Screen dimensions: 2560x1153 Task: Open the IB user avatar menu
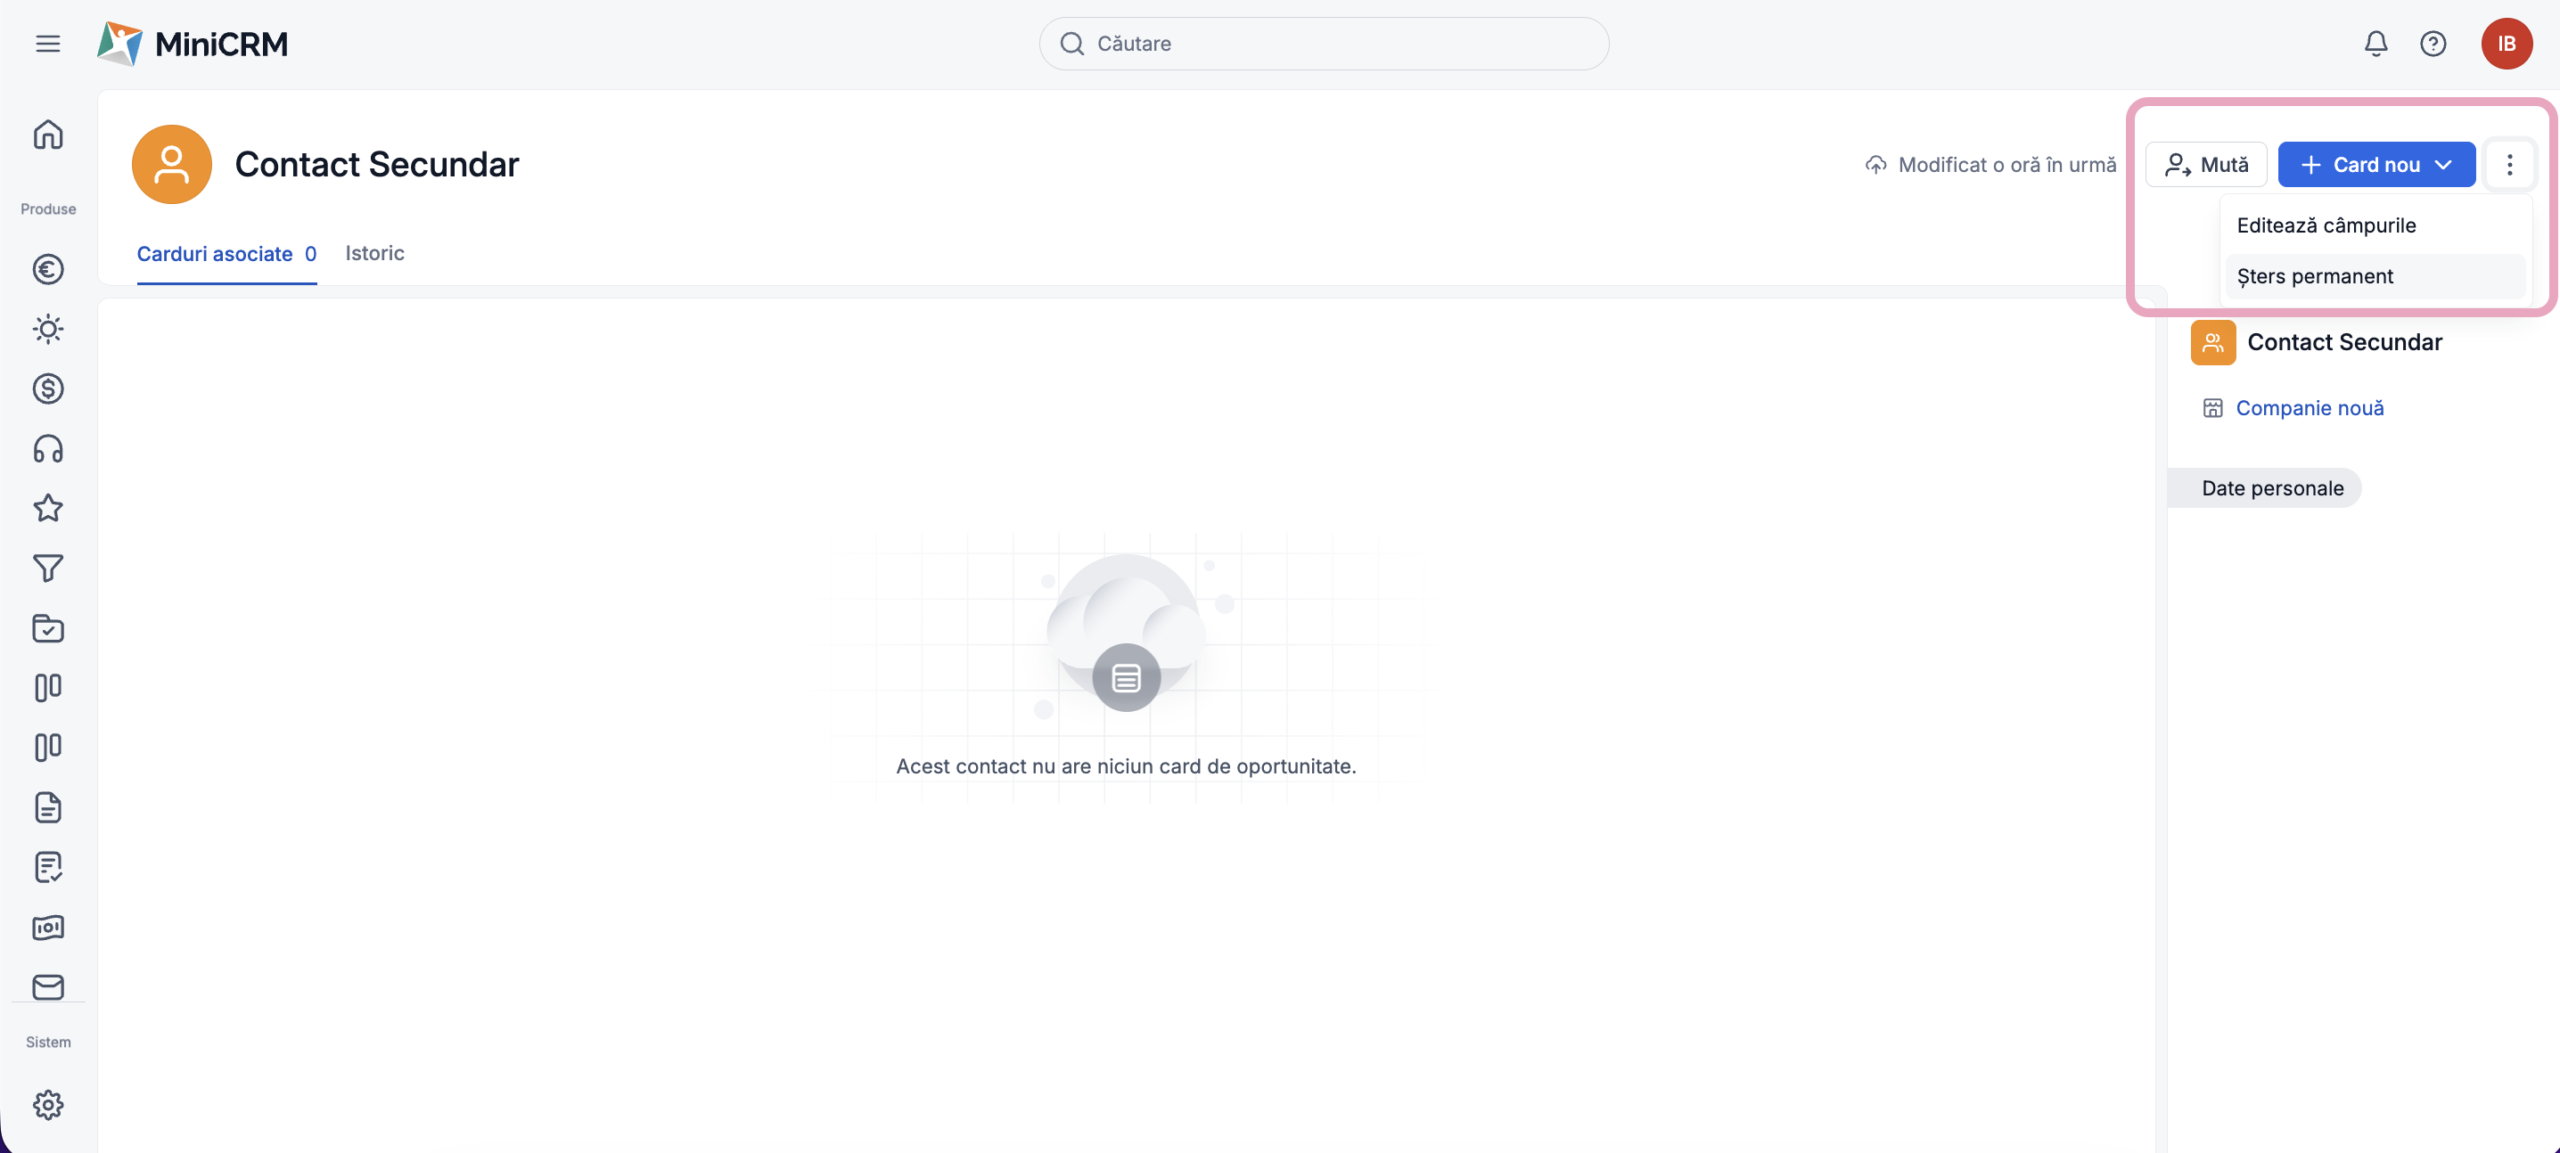pyautogui.click(x=2506, y=44)
